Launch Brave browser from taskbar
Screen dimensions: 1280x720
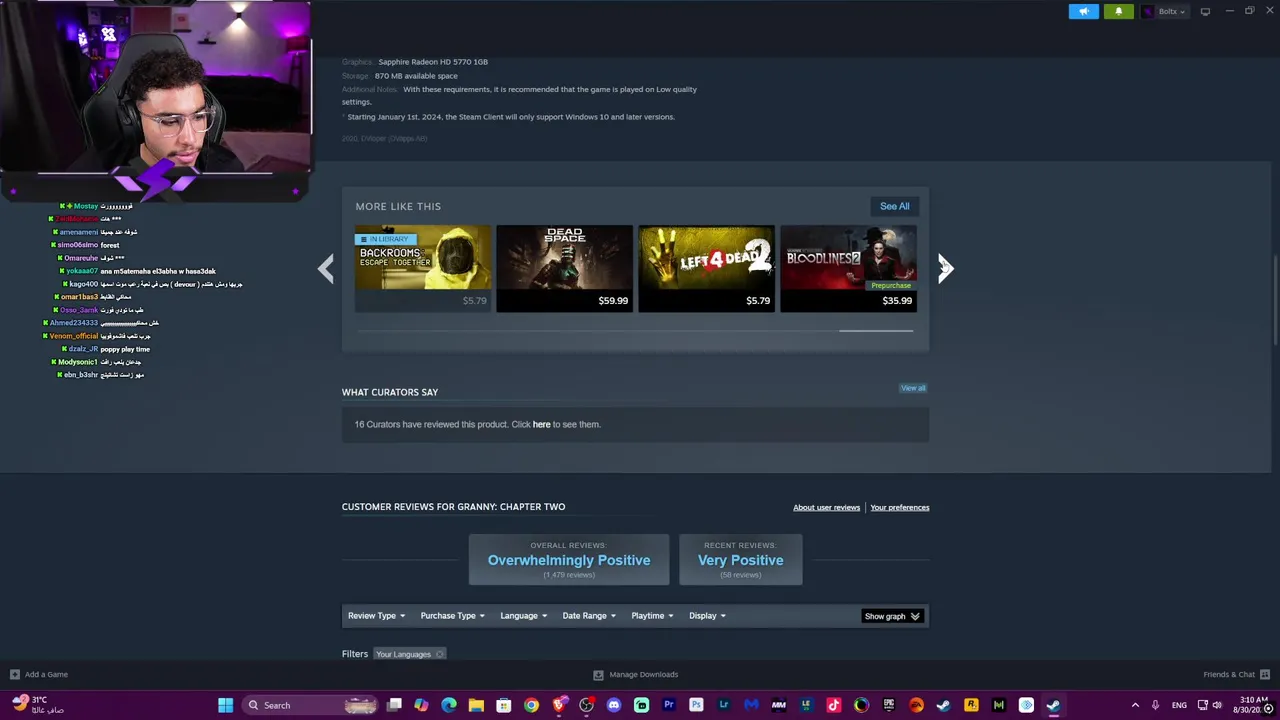click(x=559, y=705)
